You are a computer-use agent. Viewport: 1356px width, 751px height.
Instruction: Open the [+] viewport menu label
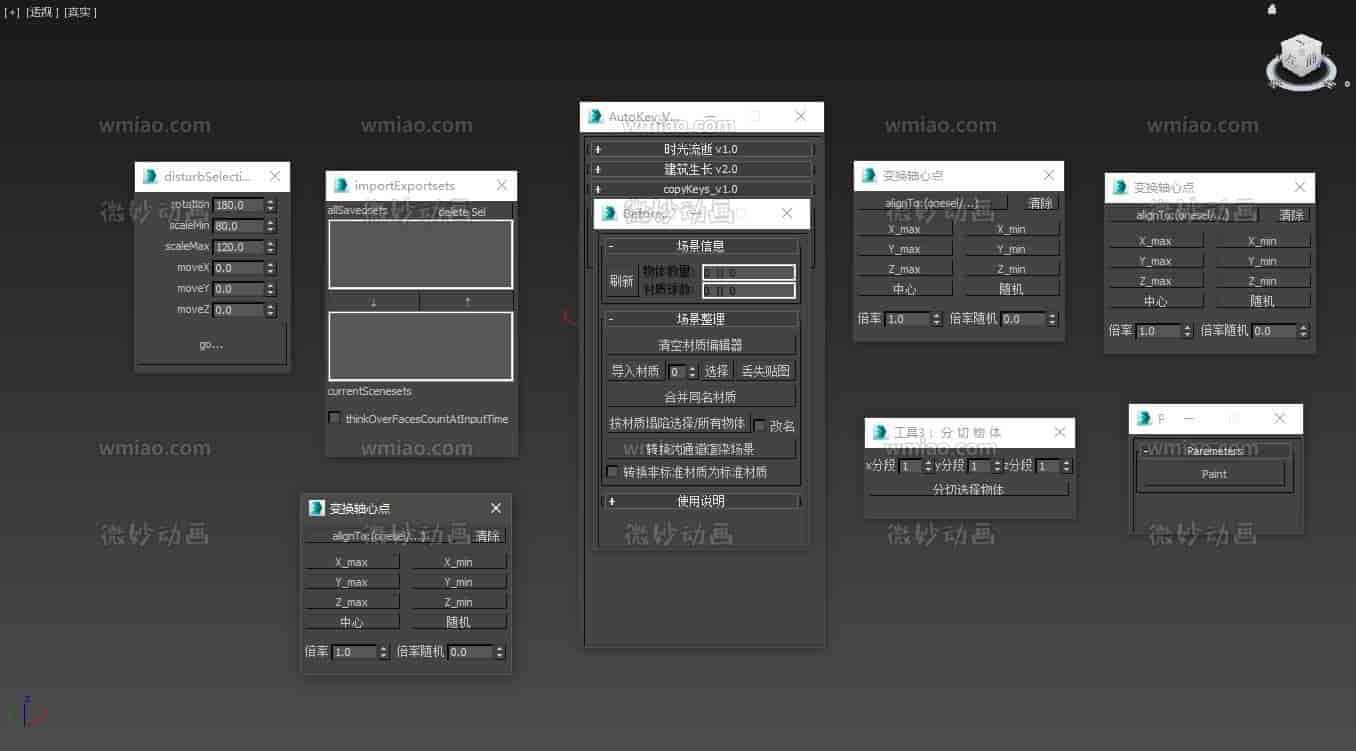point(12,12)
